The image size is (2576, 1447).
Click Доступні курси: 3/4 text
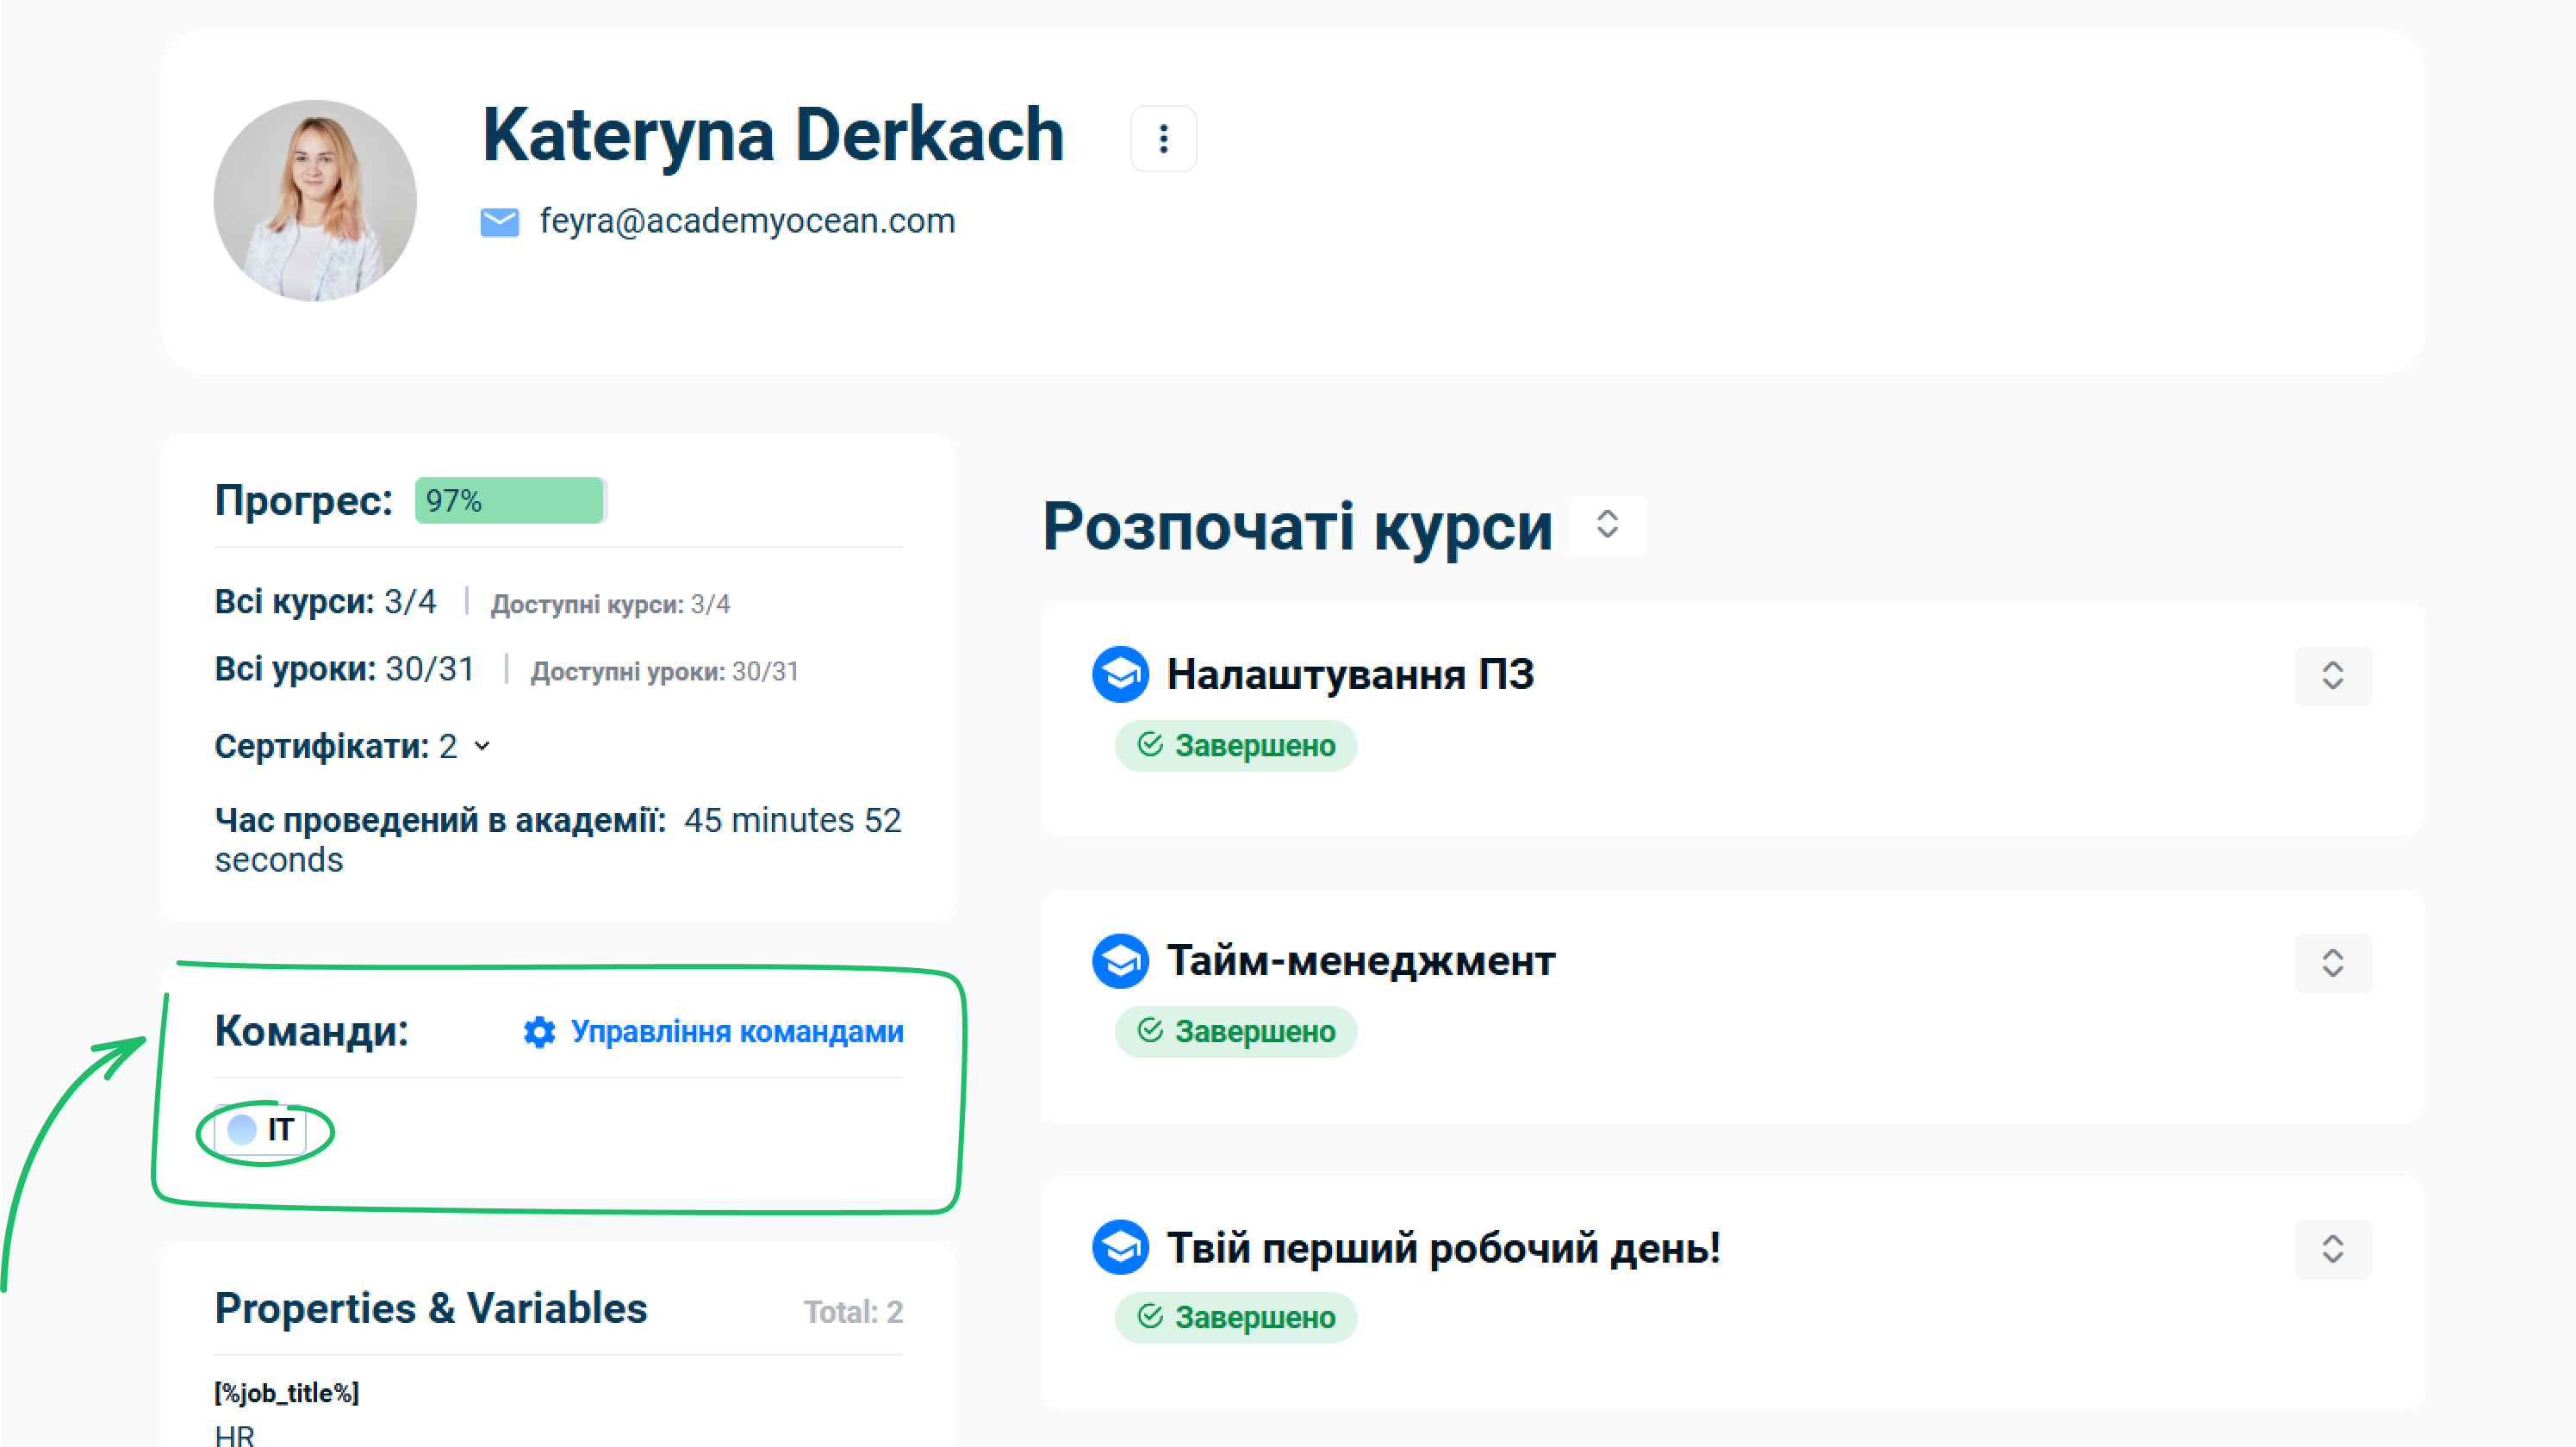(x=610, y=605)
